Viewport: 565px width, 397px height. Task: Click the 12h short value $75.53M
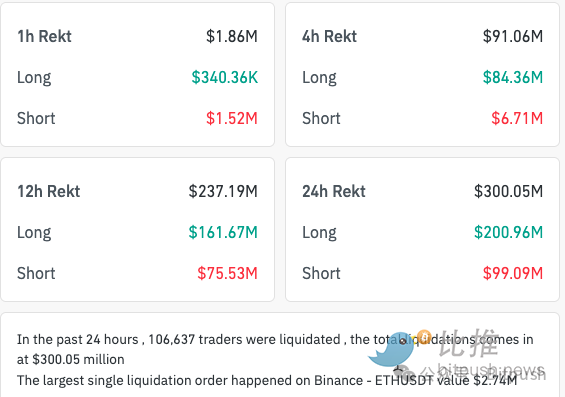pyautogui.click(x=227, y=273)
